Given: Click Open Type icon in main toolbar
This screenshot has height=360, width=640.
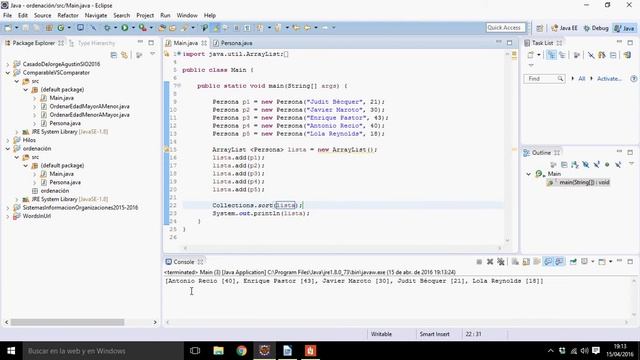Looking at the screenshot, I should click(x=162, y=28).
